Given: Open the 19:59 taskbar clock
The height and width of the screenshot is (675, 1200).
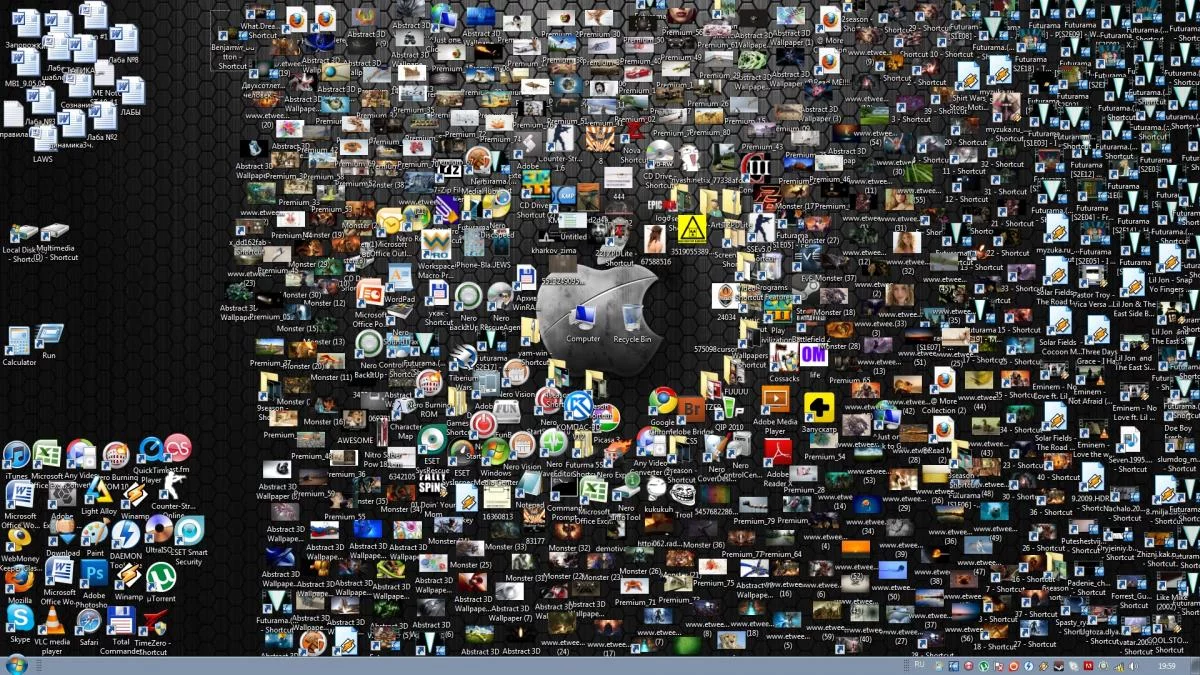Looking at the screenshot, I should (x=1166, y=665).
